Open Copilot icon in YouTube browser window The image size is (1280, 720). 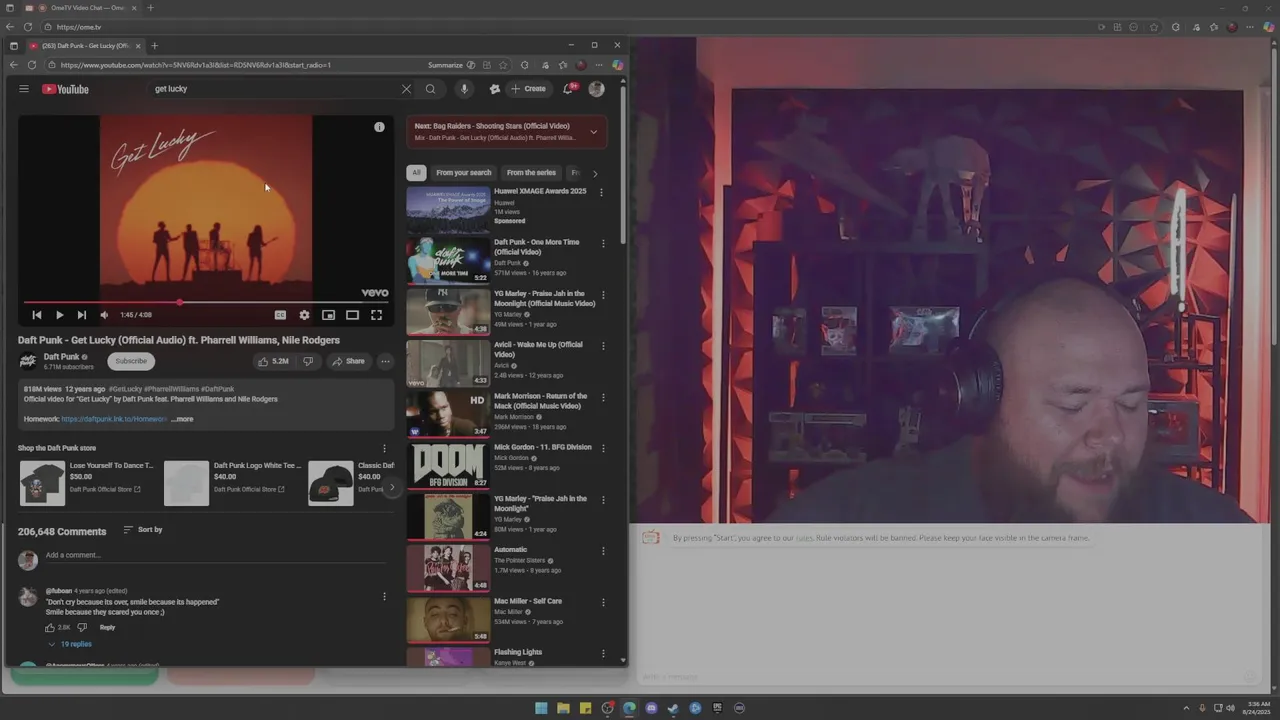click(618, 65)
